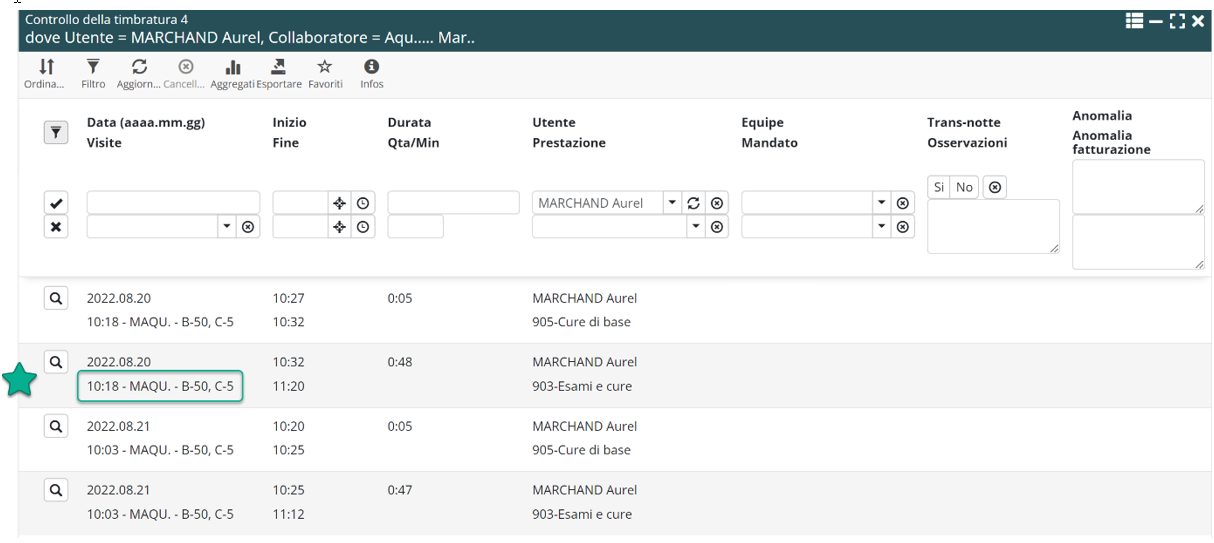This screenshot has width=1214, height=543.
Task: Open the Visite filter dropdown
Action: click(227, 227)
